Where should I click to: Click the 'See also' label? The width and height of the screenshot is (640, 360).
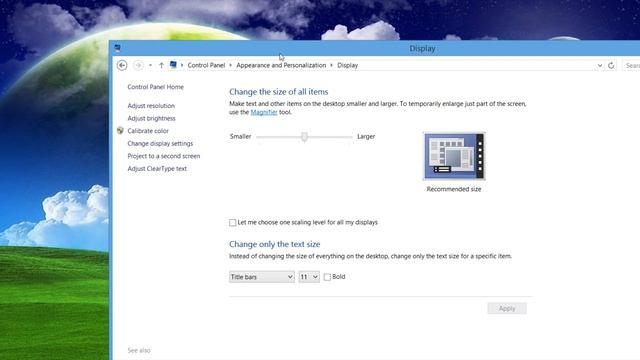(x=139, y=351)
